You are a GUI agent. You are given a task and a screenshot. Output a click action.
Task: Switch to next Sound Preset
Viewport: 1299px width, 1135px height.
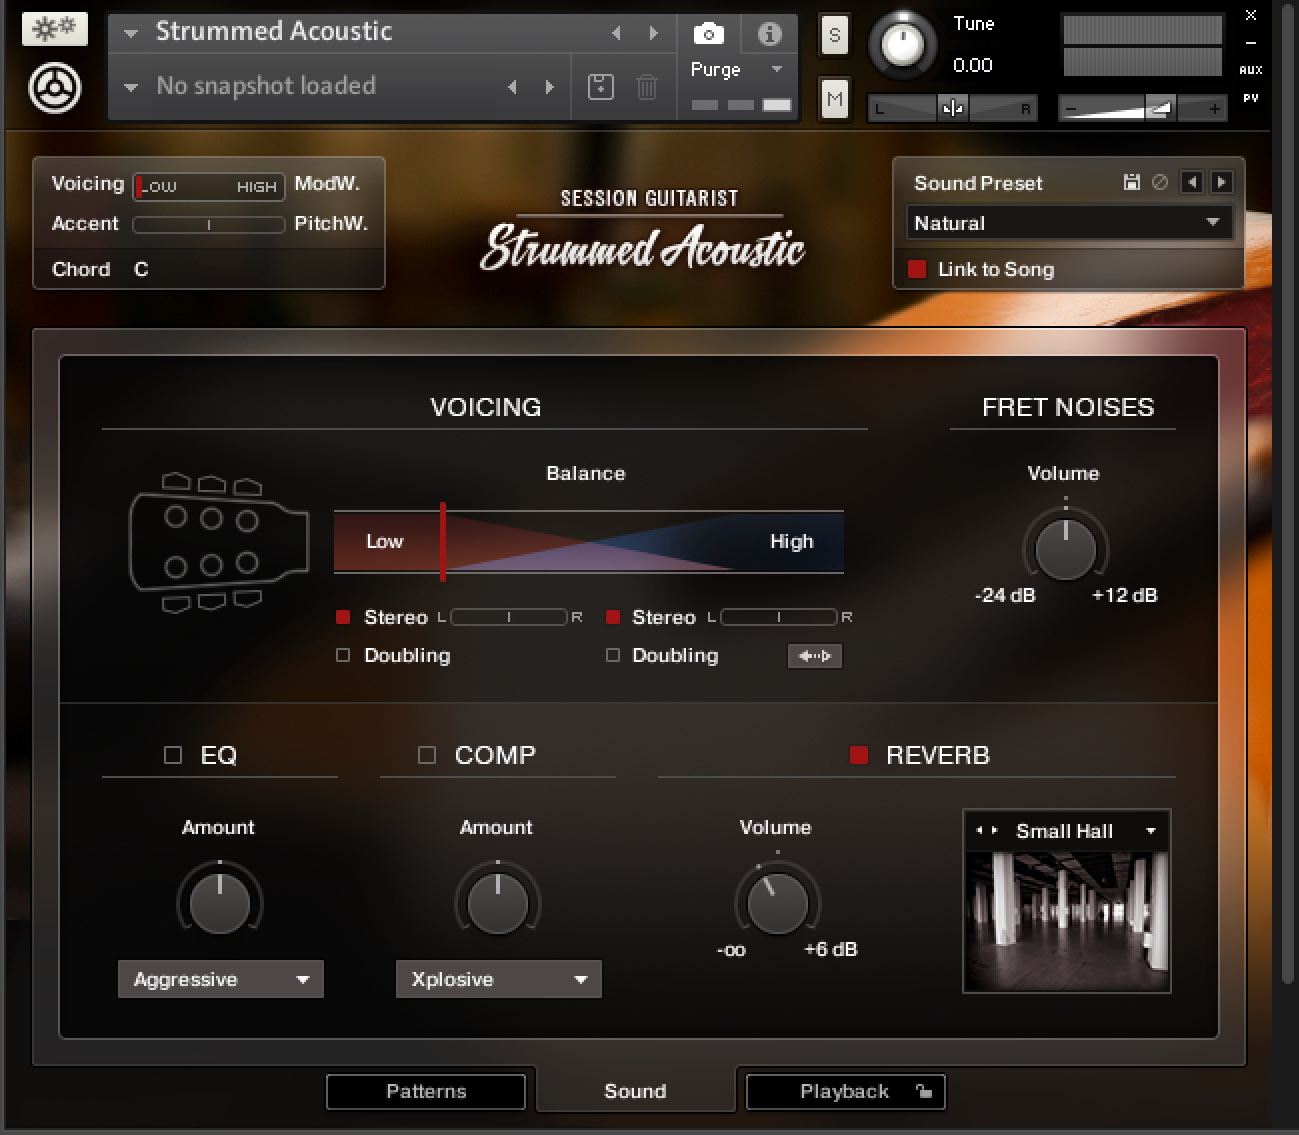pyautogui.click(x=1221, y=182)
